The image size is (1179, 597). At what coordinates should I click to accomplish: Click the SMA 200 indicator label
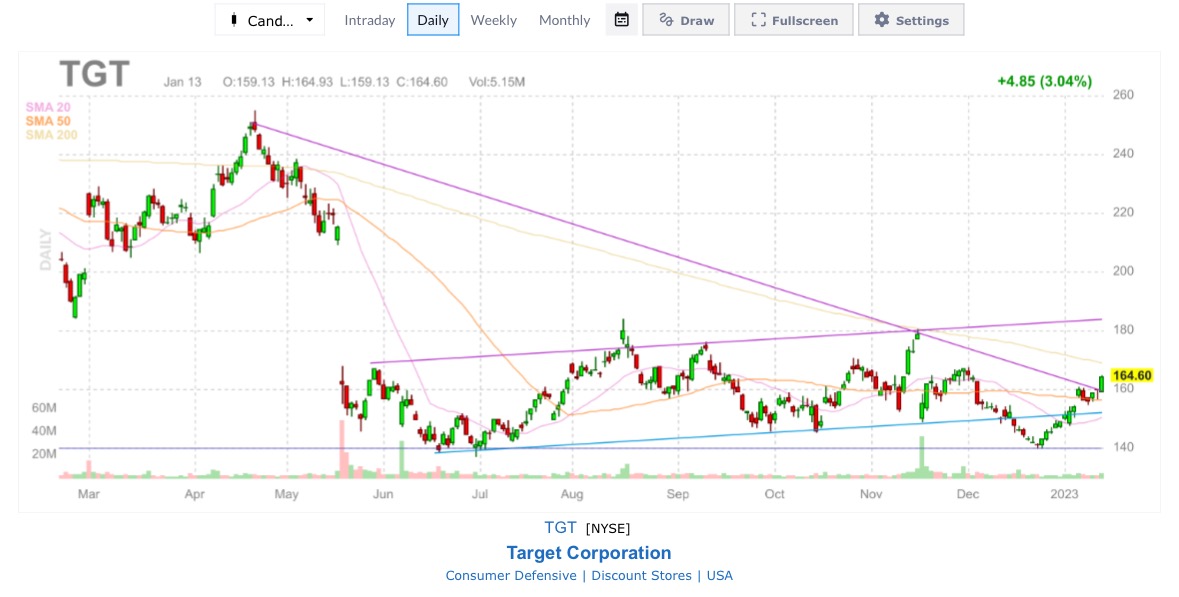point(51,135)
